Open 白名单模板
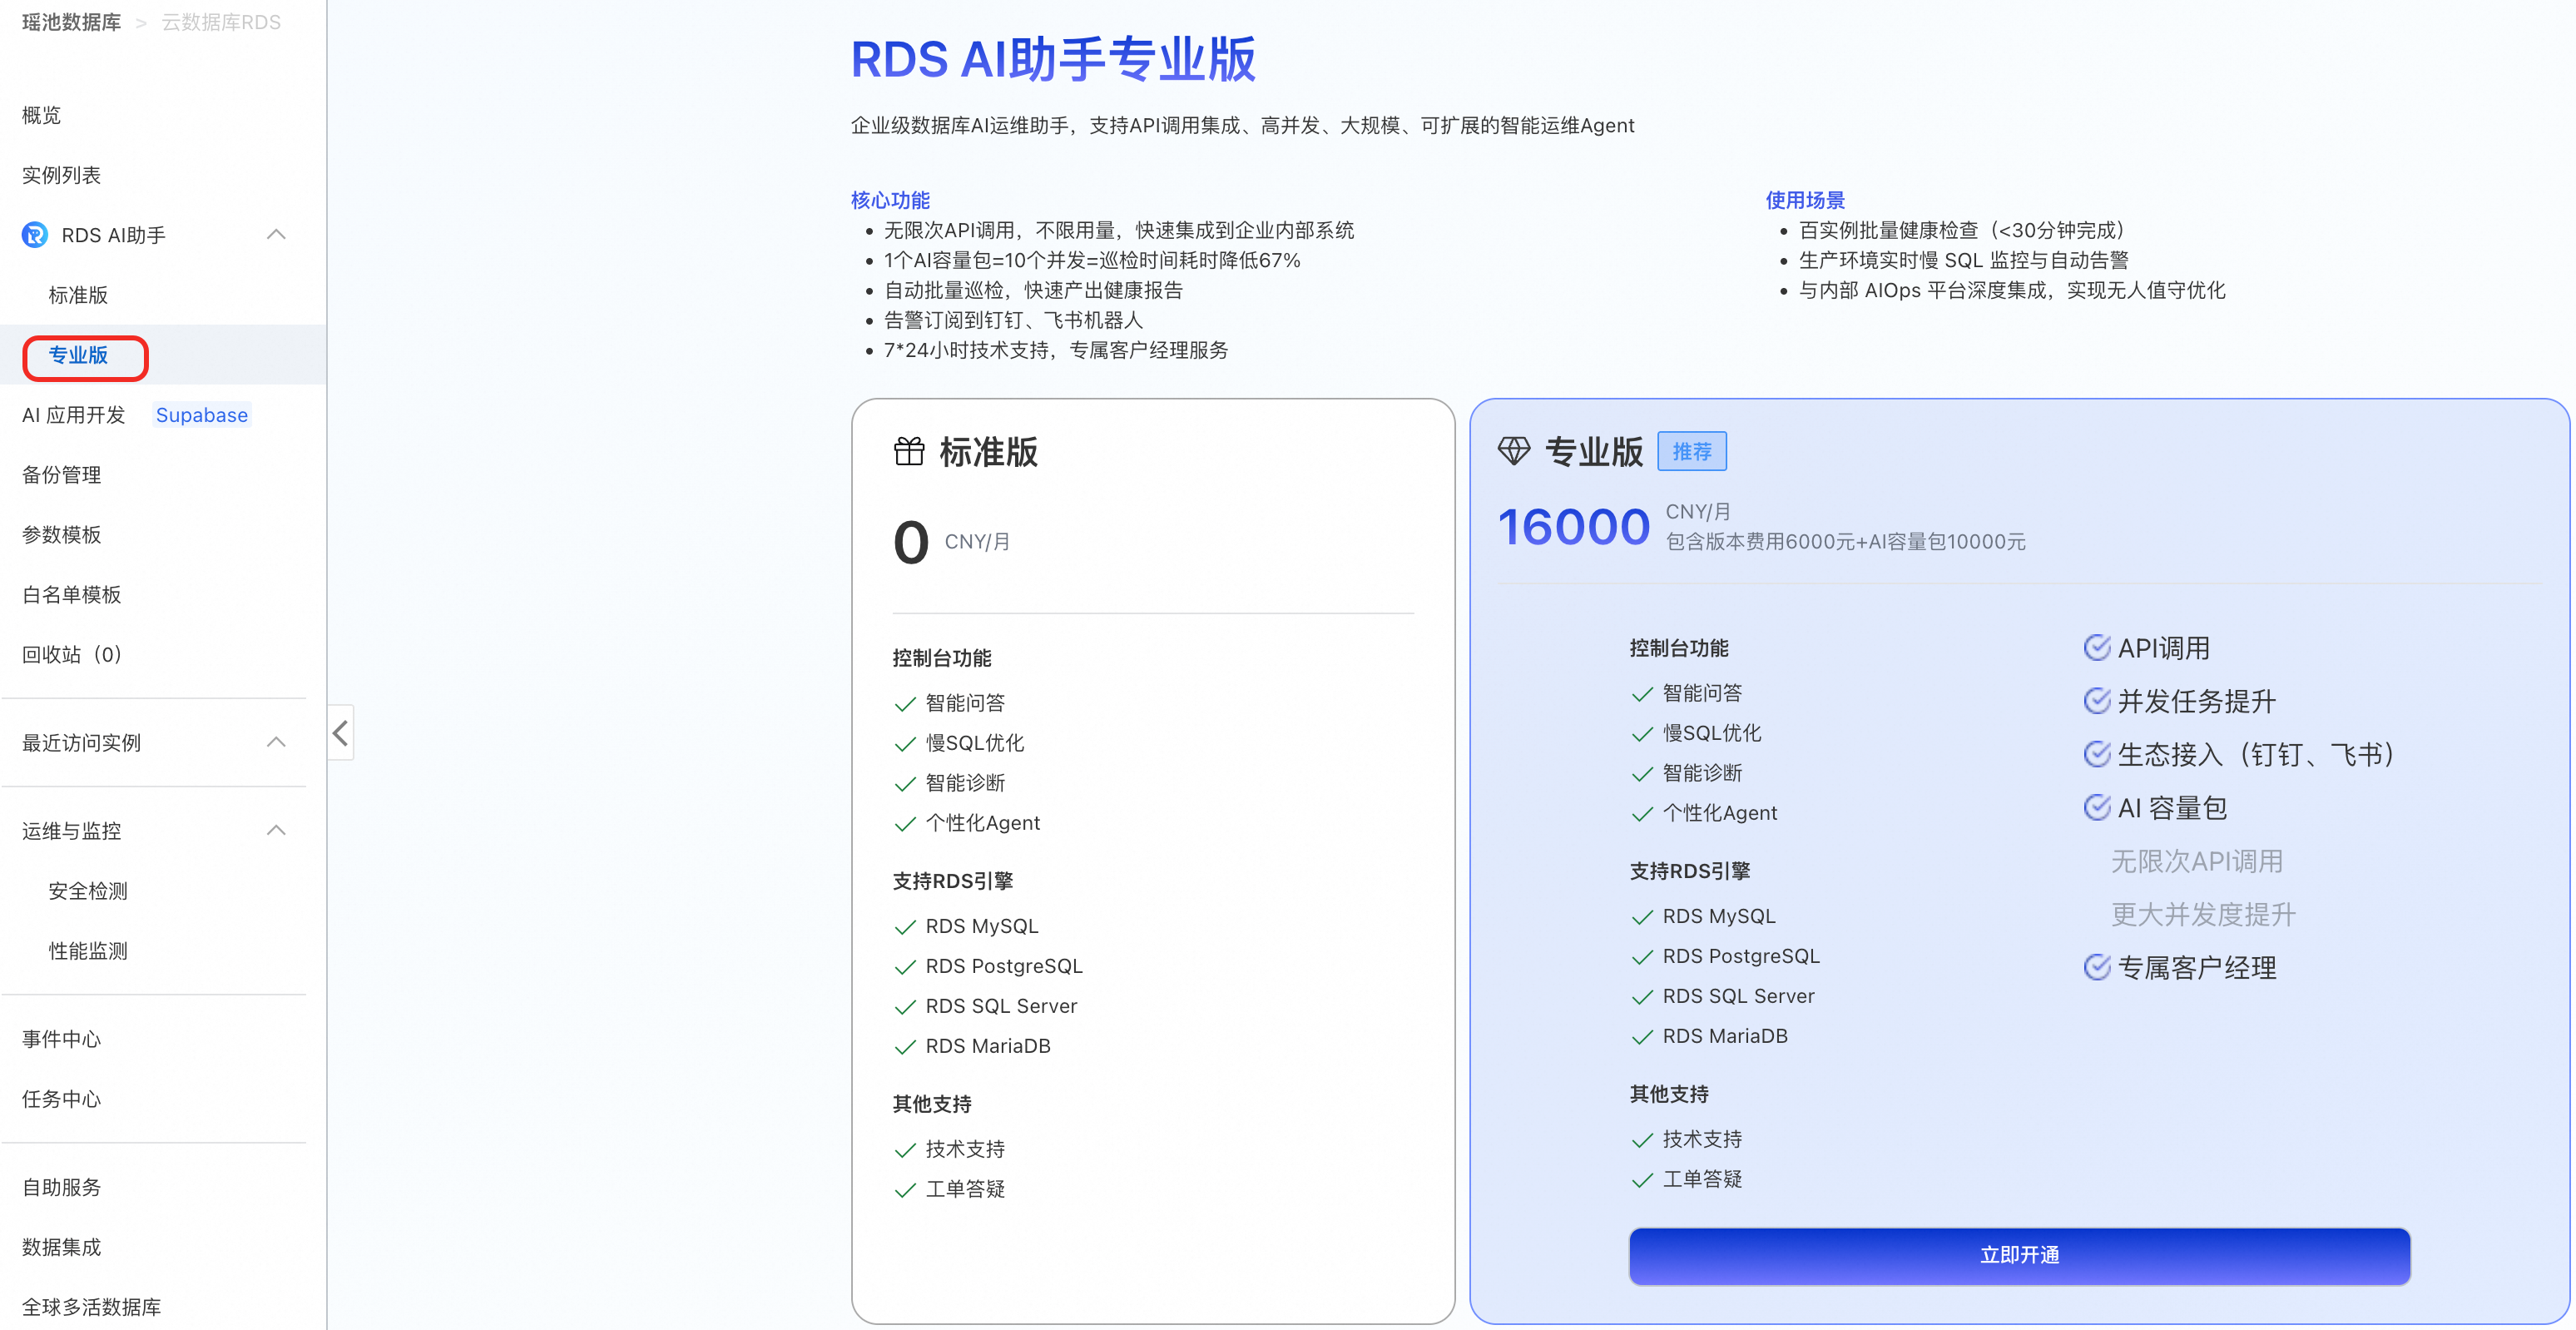This screenshot has height=1330, width=2576. pyautogui.click(x=72, y=595)
